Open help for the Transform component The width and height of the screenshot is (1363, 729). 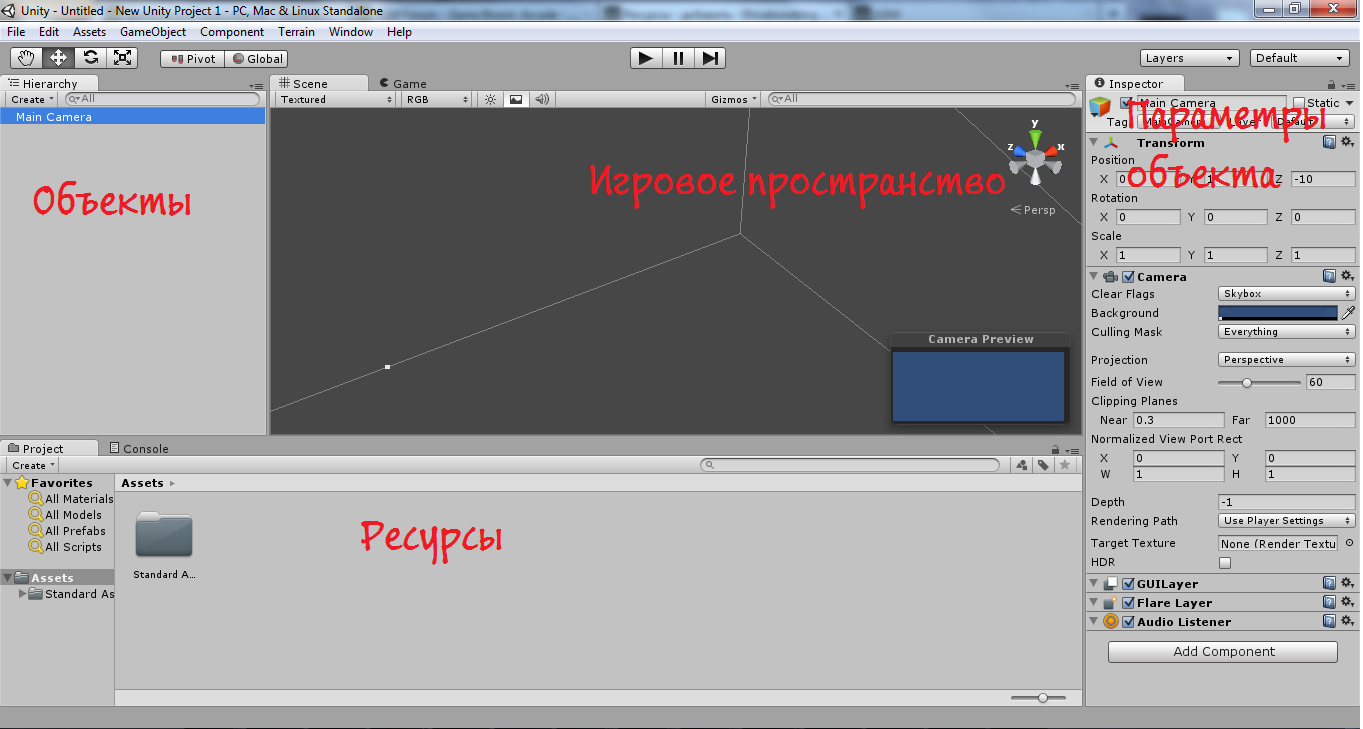(x=1329, y=142)
